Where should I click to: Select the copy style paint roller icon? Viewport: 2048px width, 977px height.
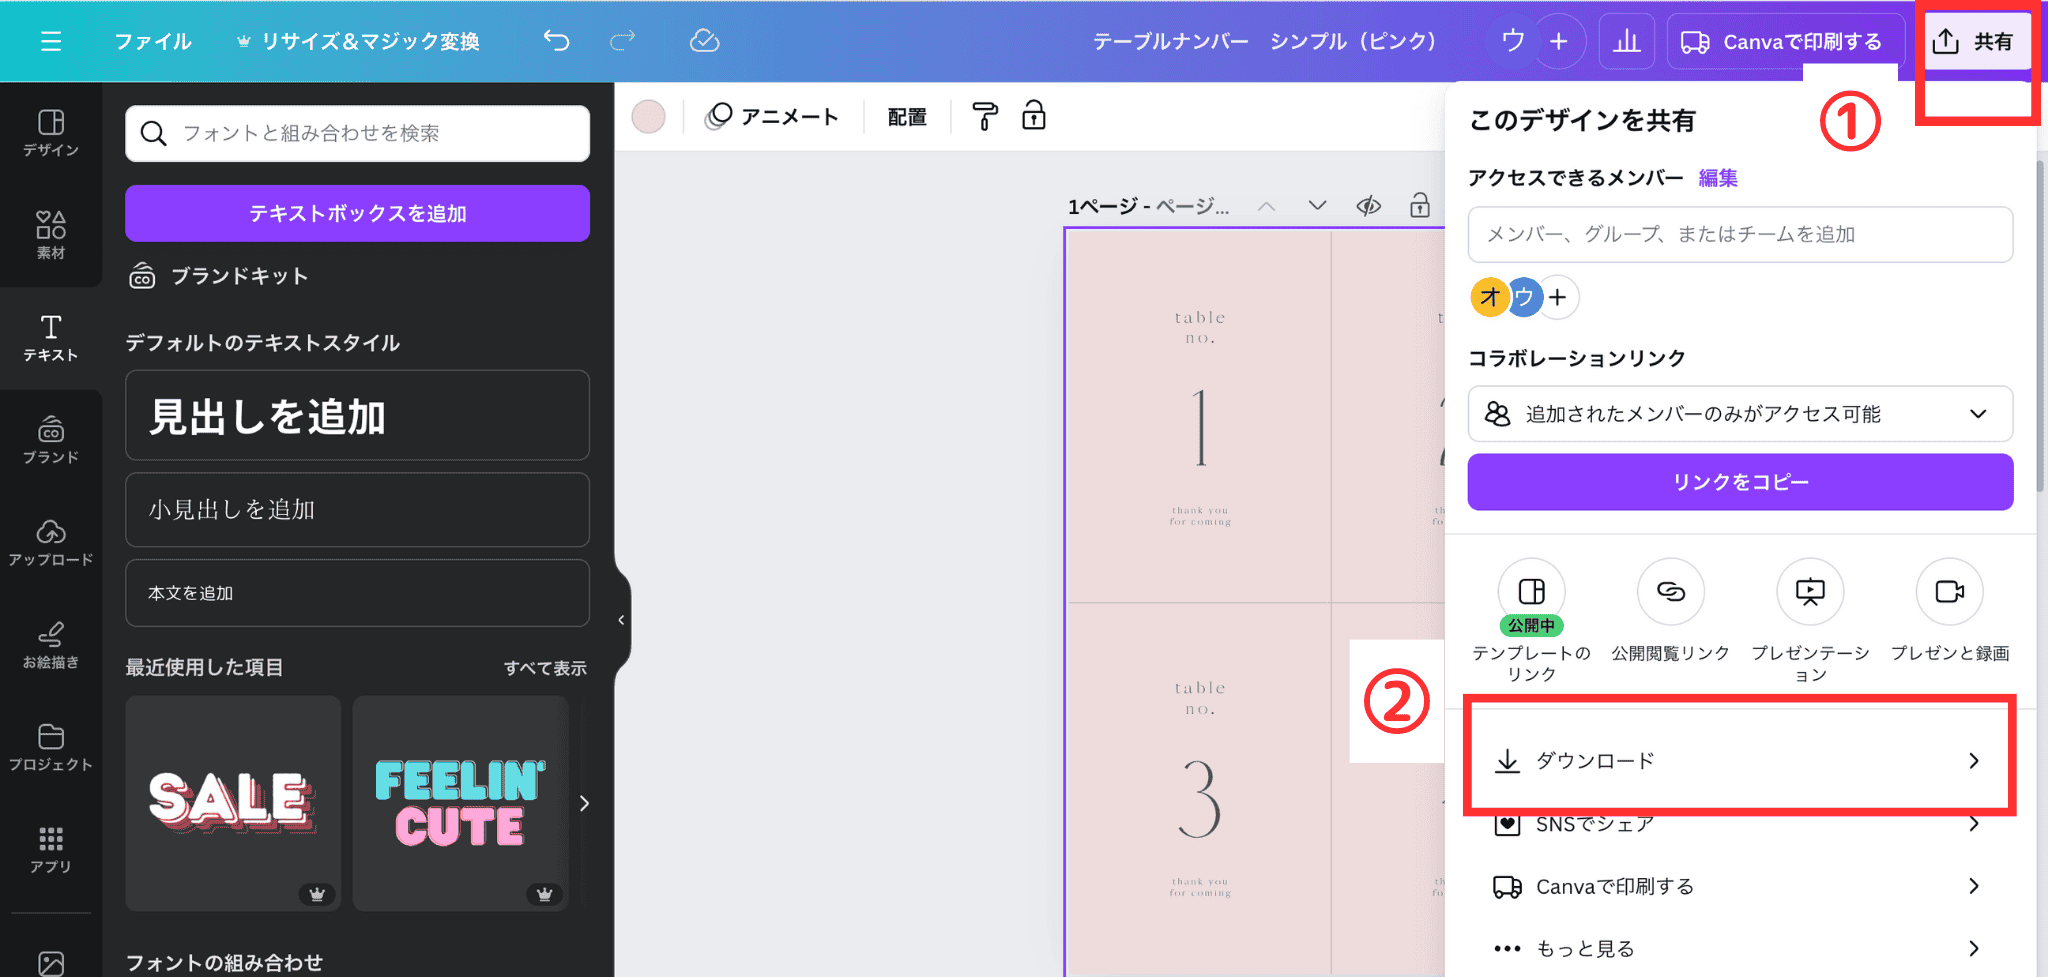pyautogui.click(x=985, y=117)
